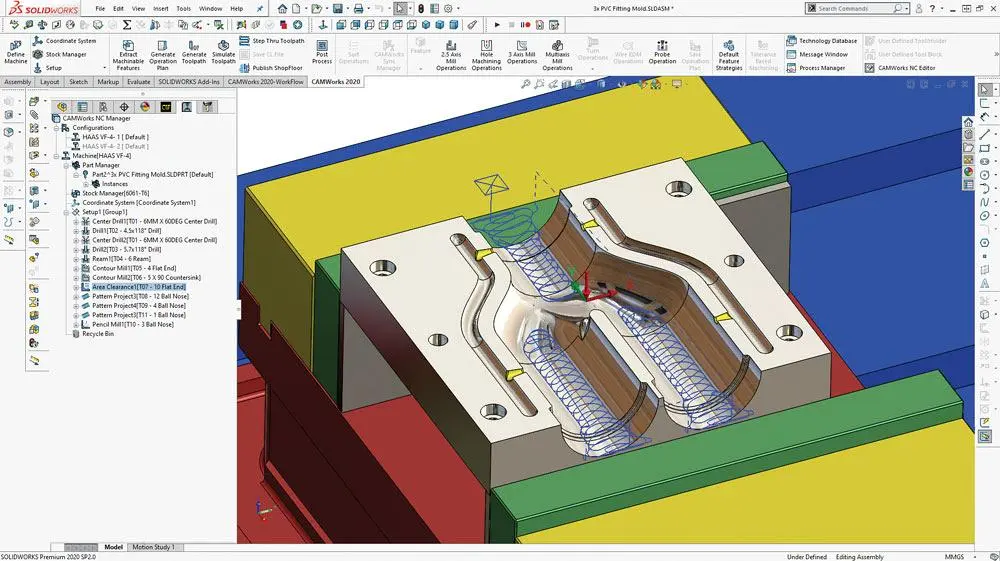The width and height of the screenshot is (1000, 561).
Task: Click the Sum (sigma) toolbar icon
Action: pos(126,25)
